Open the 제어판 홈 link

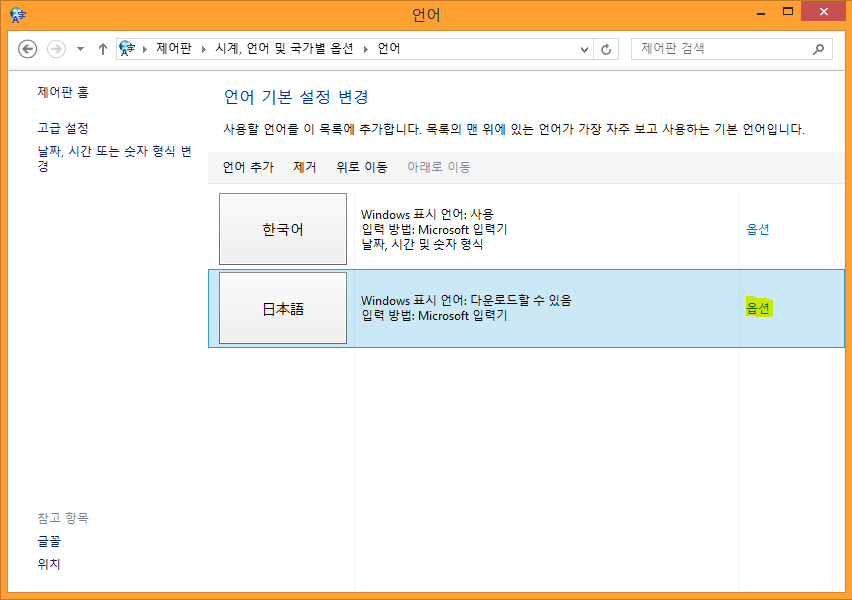[62, 92]
